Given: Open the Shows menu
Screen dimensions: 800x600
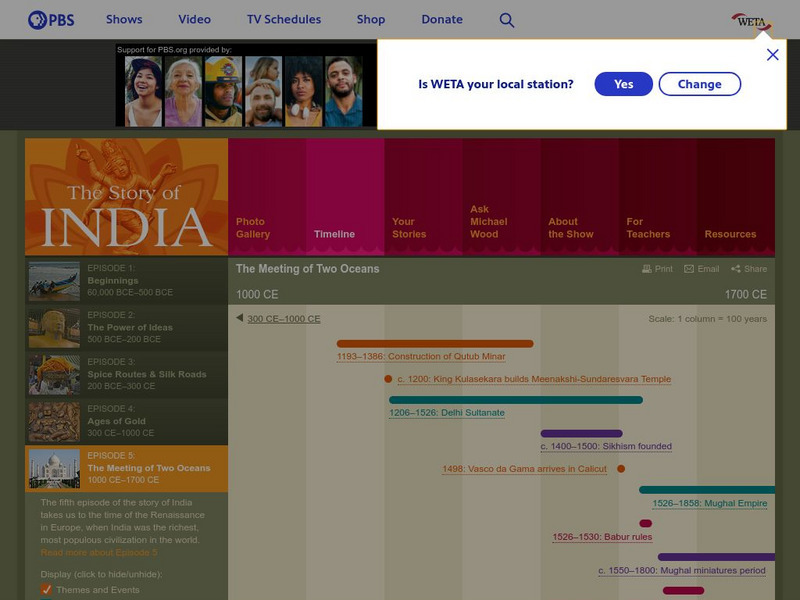Looking at the screenshot, I should 125,18.
